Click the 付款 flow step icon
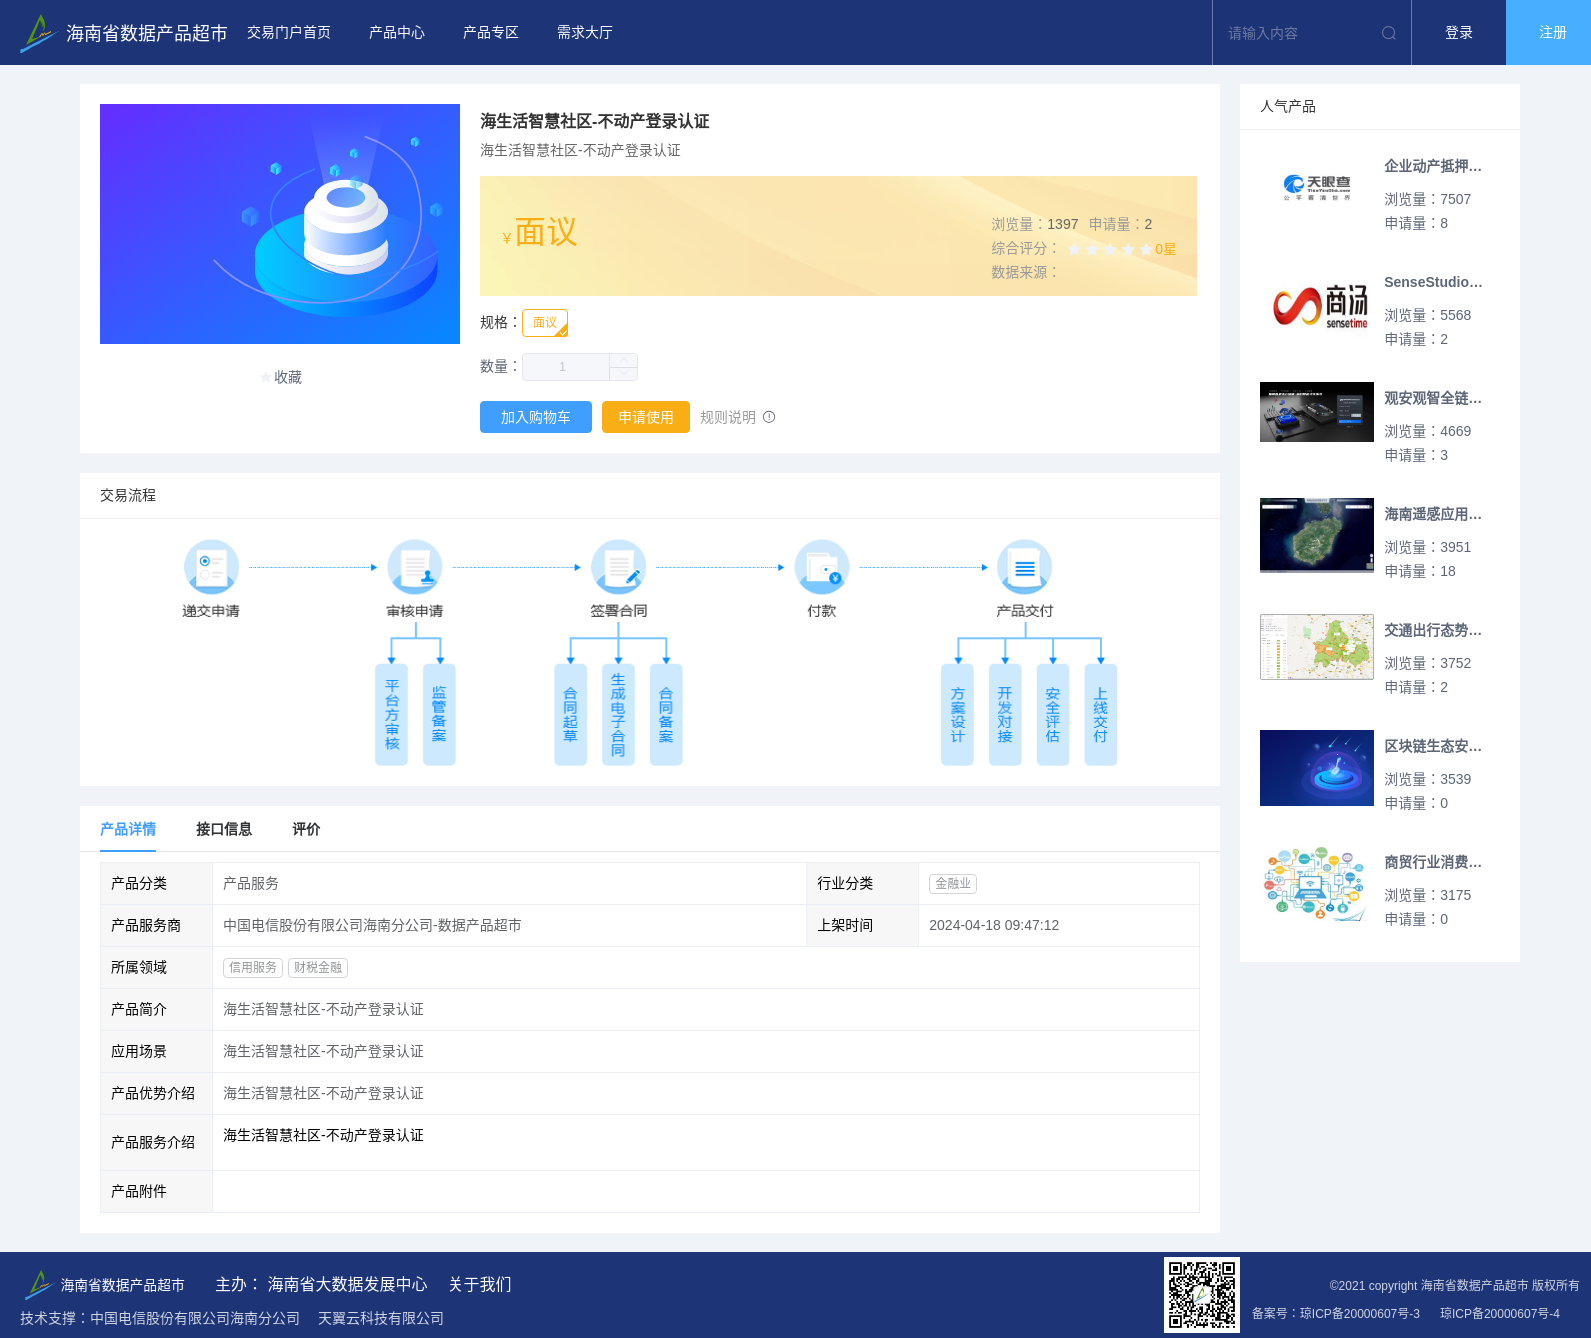 (x=822, y=567)
